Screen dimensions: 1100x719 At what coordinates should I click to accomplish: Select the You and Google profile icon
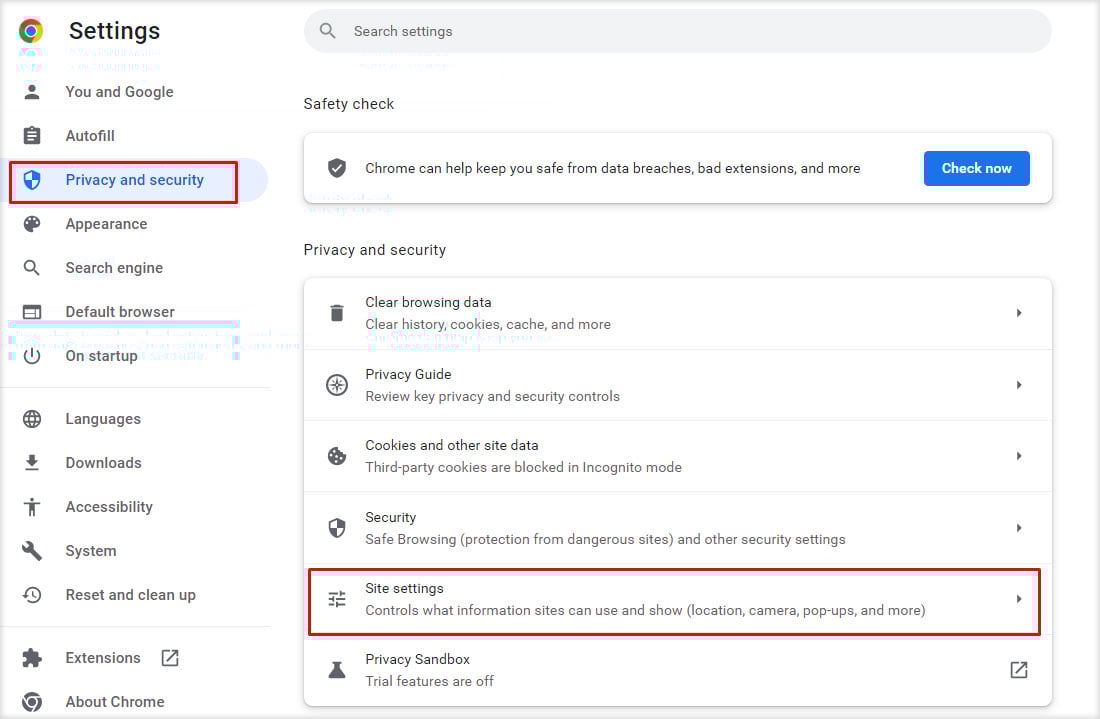click(x=34, y=91)
